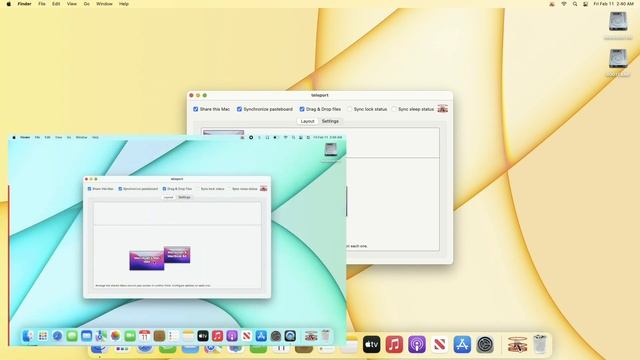Enable Sync lock status in teal desktop window
Screen dimensions: 640x360
[x=198, y=189]
